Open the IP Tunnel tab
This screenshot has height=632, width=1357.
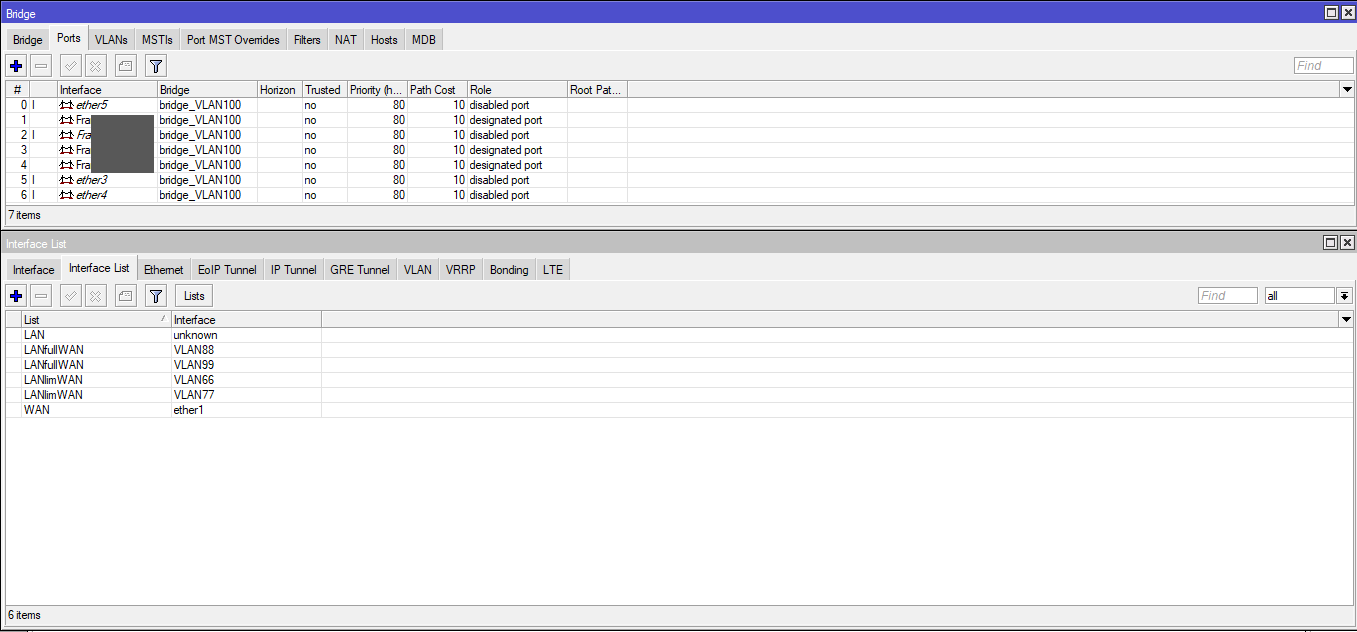click(294, 270)
